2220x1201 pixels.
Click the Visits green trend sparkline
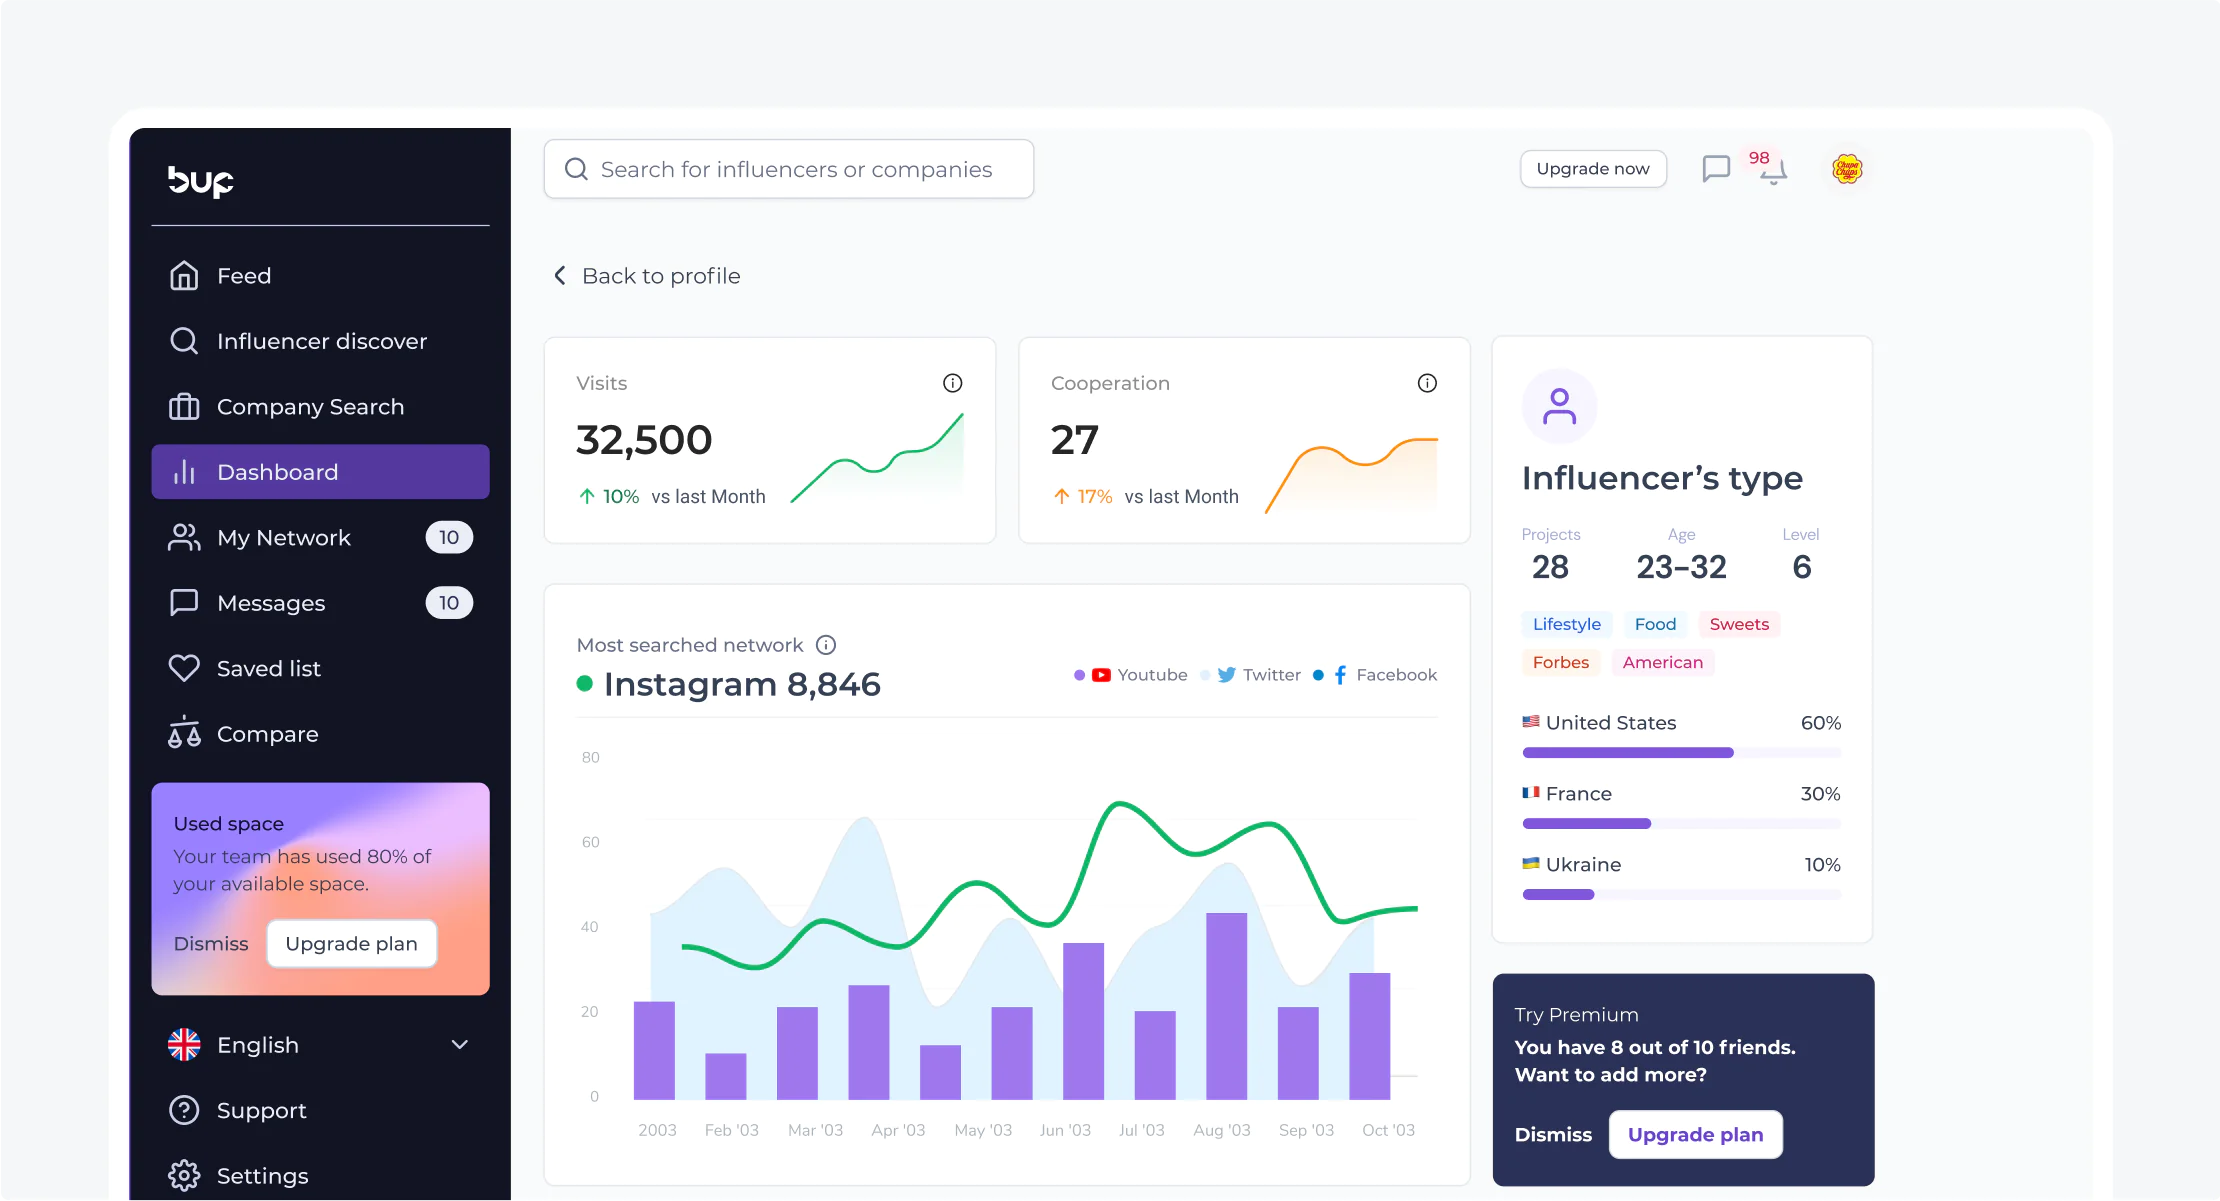pyautogui.click(x=877, y=458)
